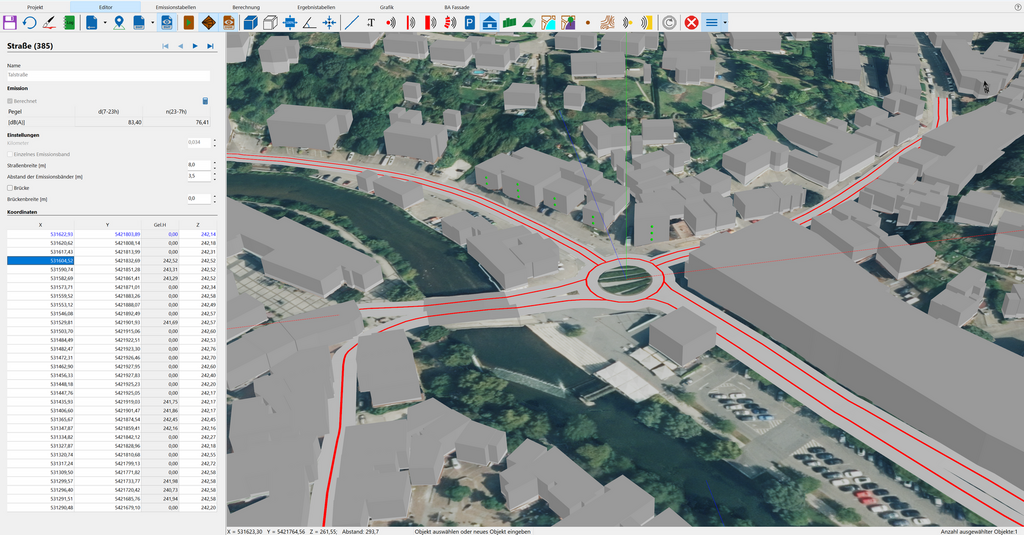Toggle the Einzelnes Emissionsband checkbox
This screenshot has width=1024, height=535.
click(x=10, y=153)
